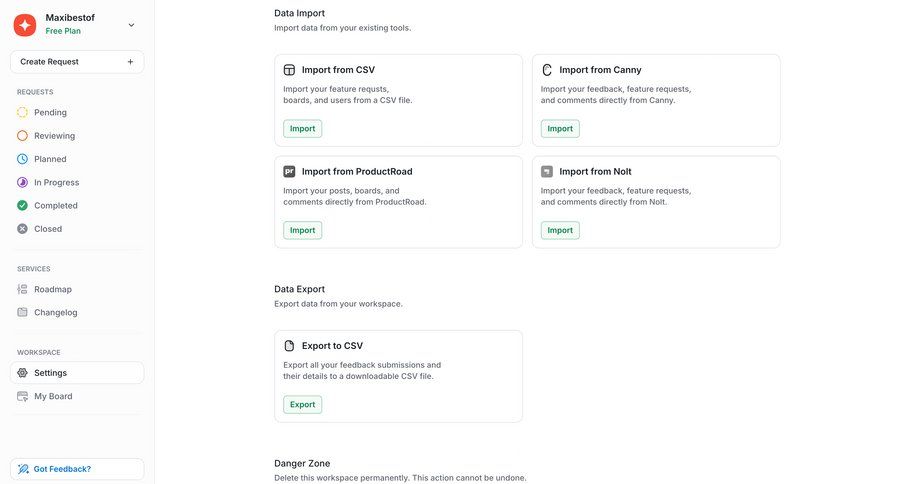Go to My Board
The width and height of the screenshot is (900, 484).
53,396
